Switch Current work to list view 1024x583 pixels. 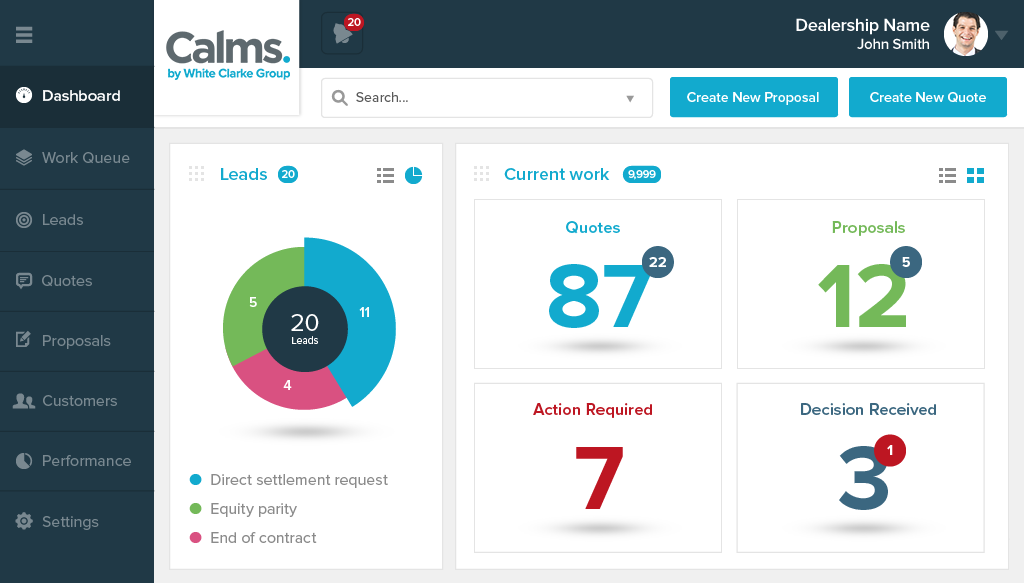click(947, 174)
